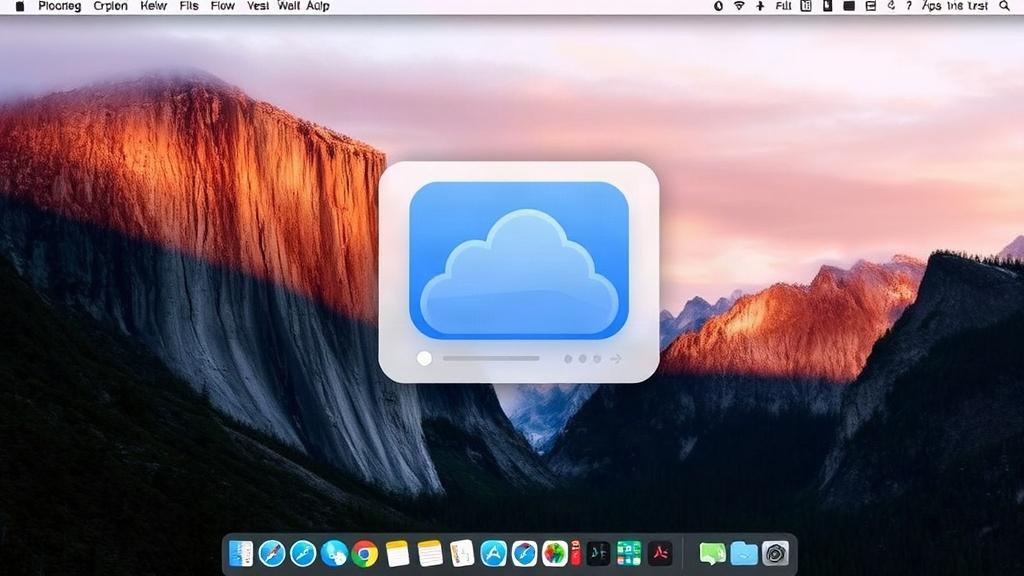Launch the gray camera icon in dock
This screenshot has height=576, width=1024.
pos(775,554)
